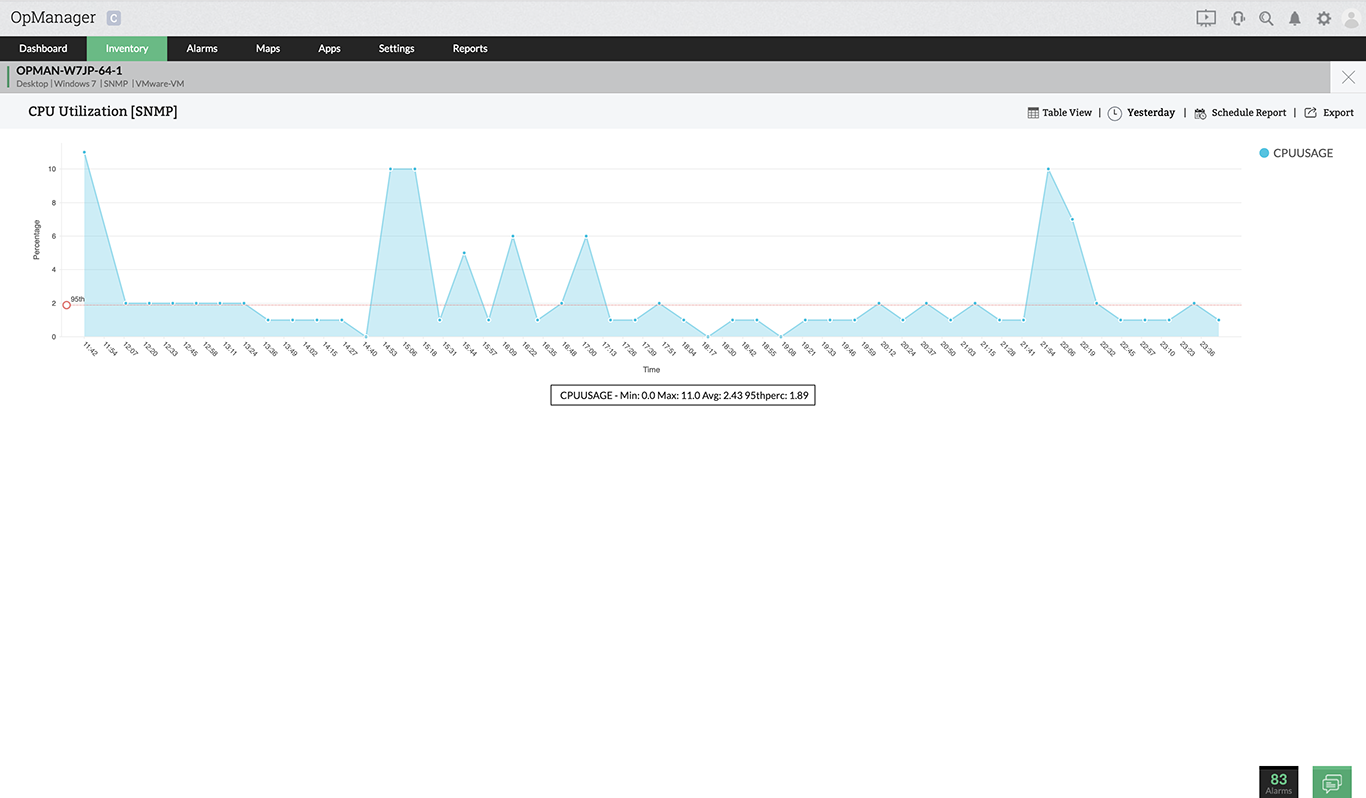Screen dimensions: 1366x798
Task: Go to the Dashboard tab
Action: click(43, 48)
